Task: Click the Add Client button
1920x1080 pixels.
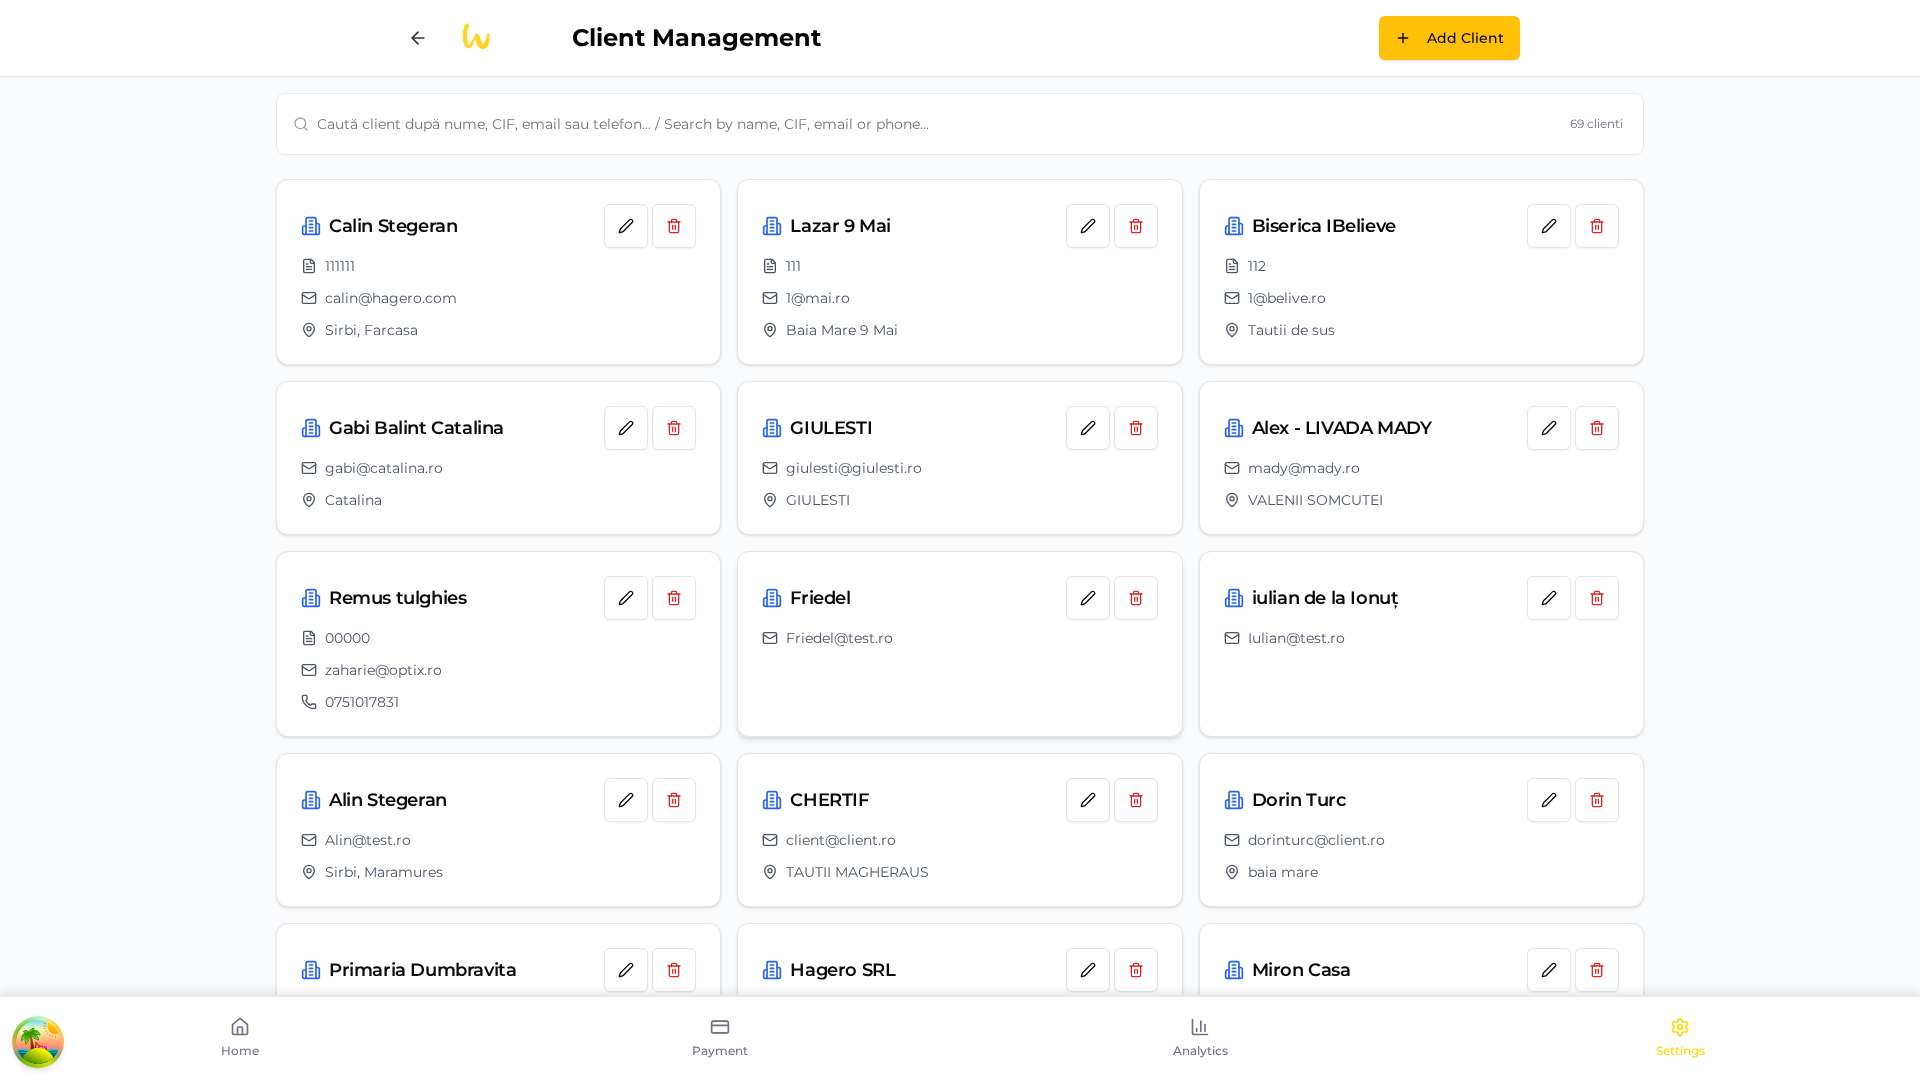Action: click(x=1449, y=38)
